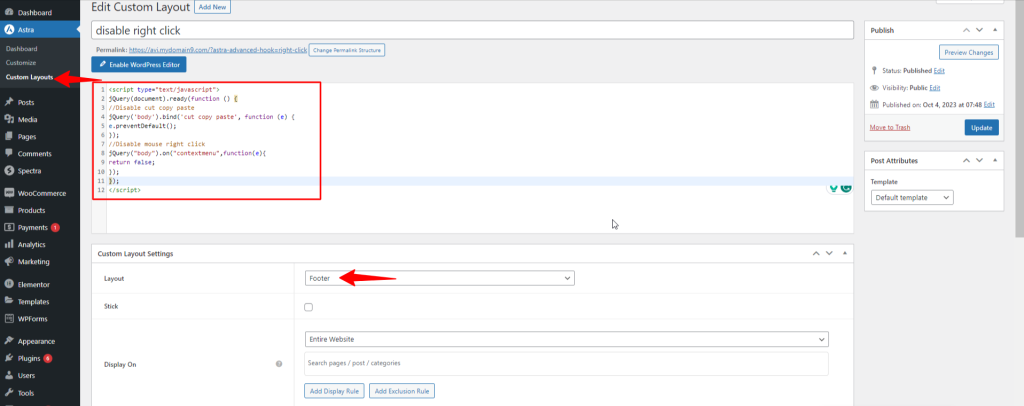The width and height of the screenshot is (1024, 406).
Task: Open the Dashboard menu icon
Action: tap(8, 12)
